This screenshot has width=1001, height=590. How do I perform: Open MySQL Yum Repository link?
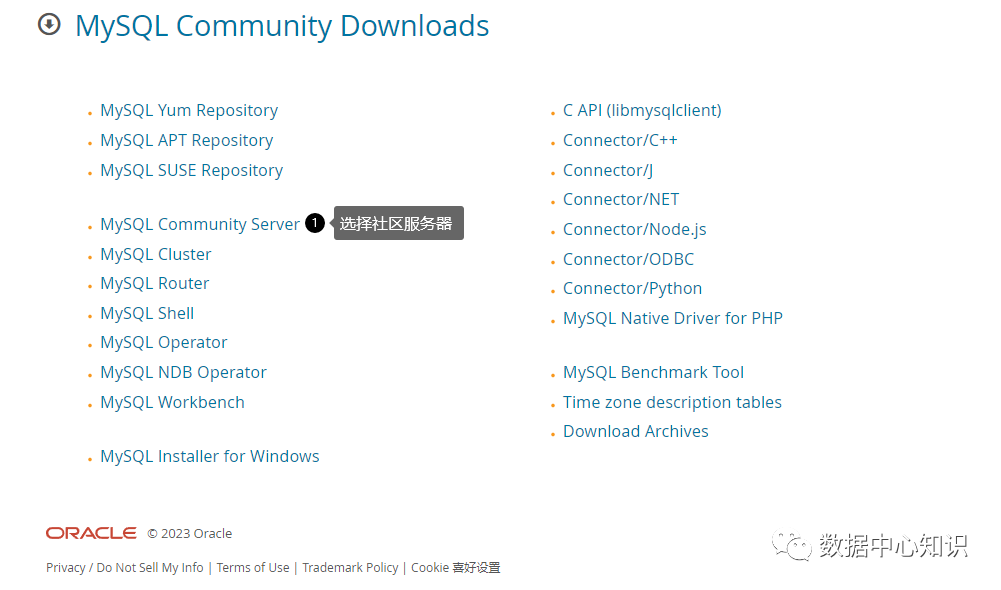[189, 110]
